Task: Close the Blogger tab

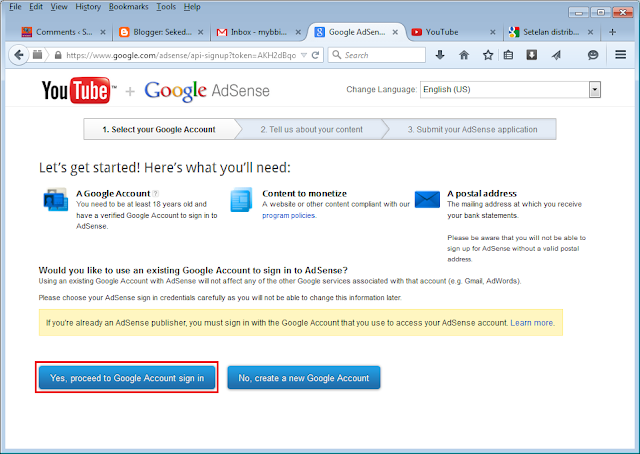Action: tap(200, 32)
